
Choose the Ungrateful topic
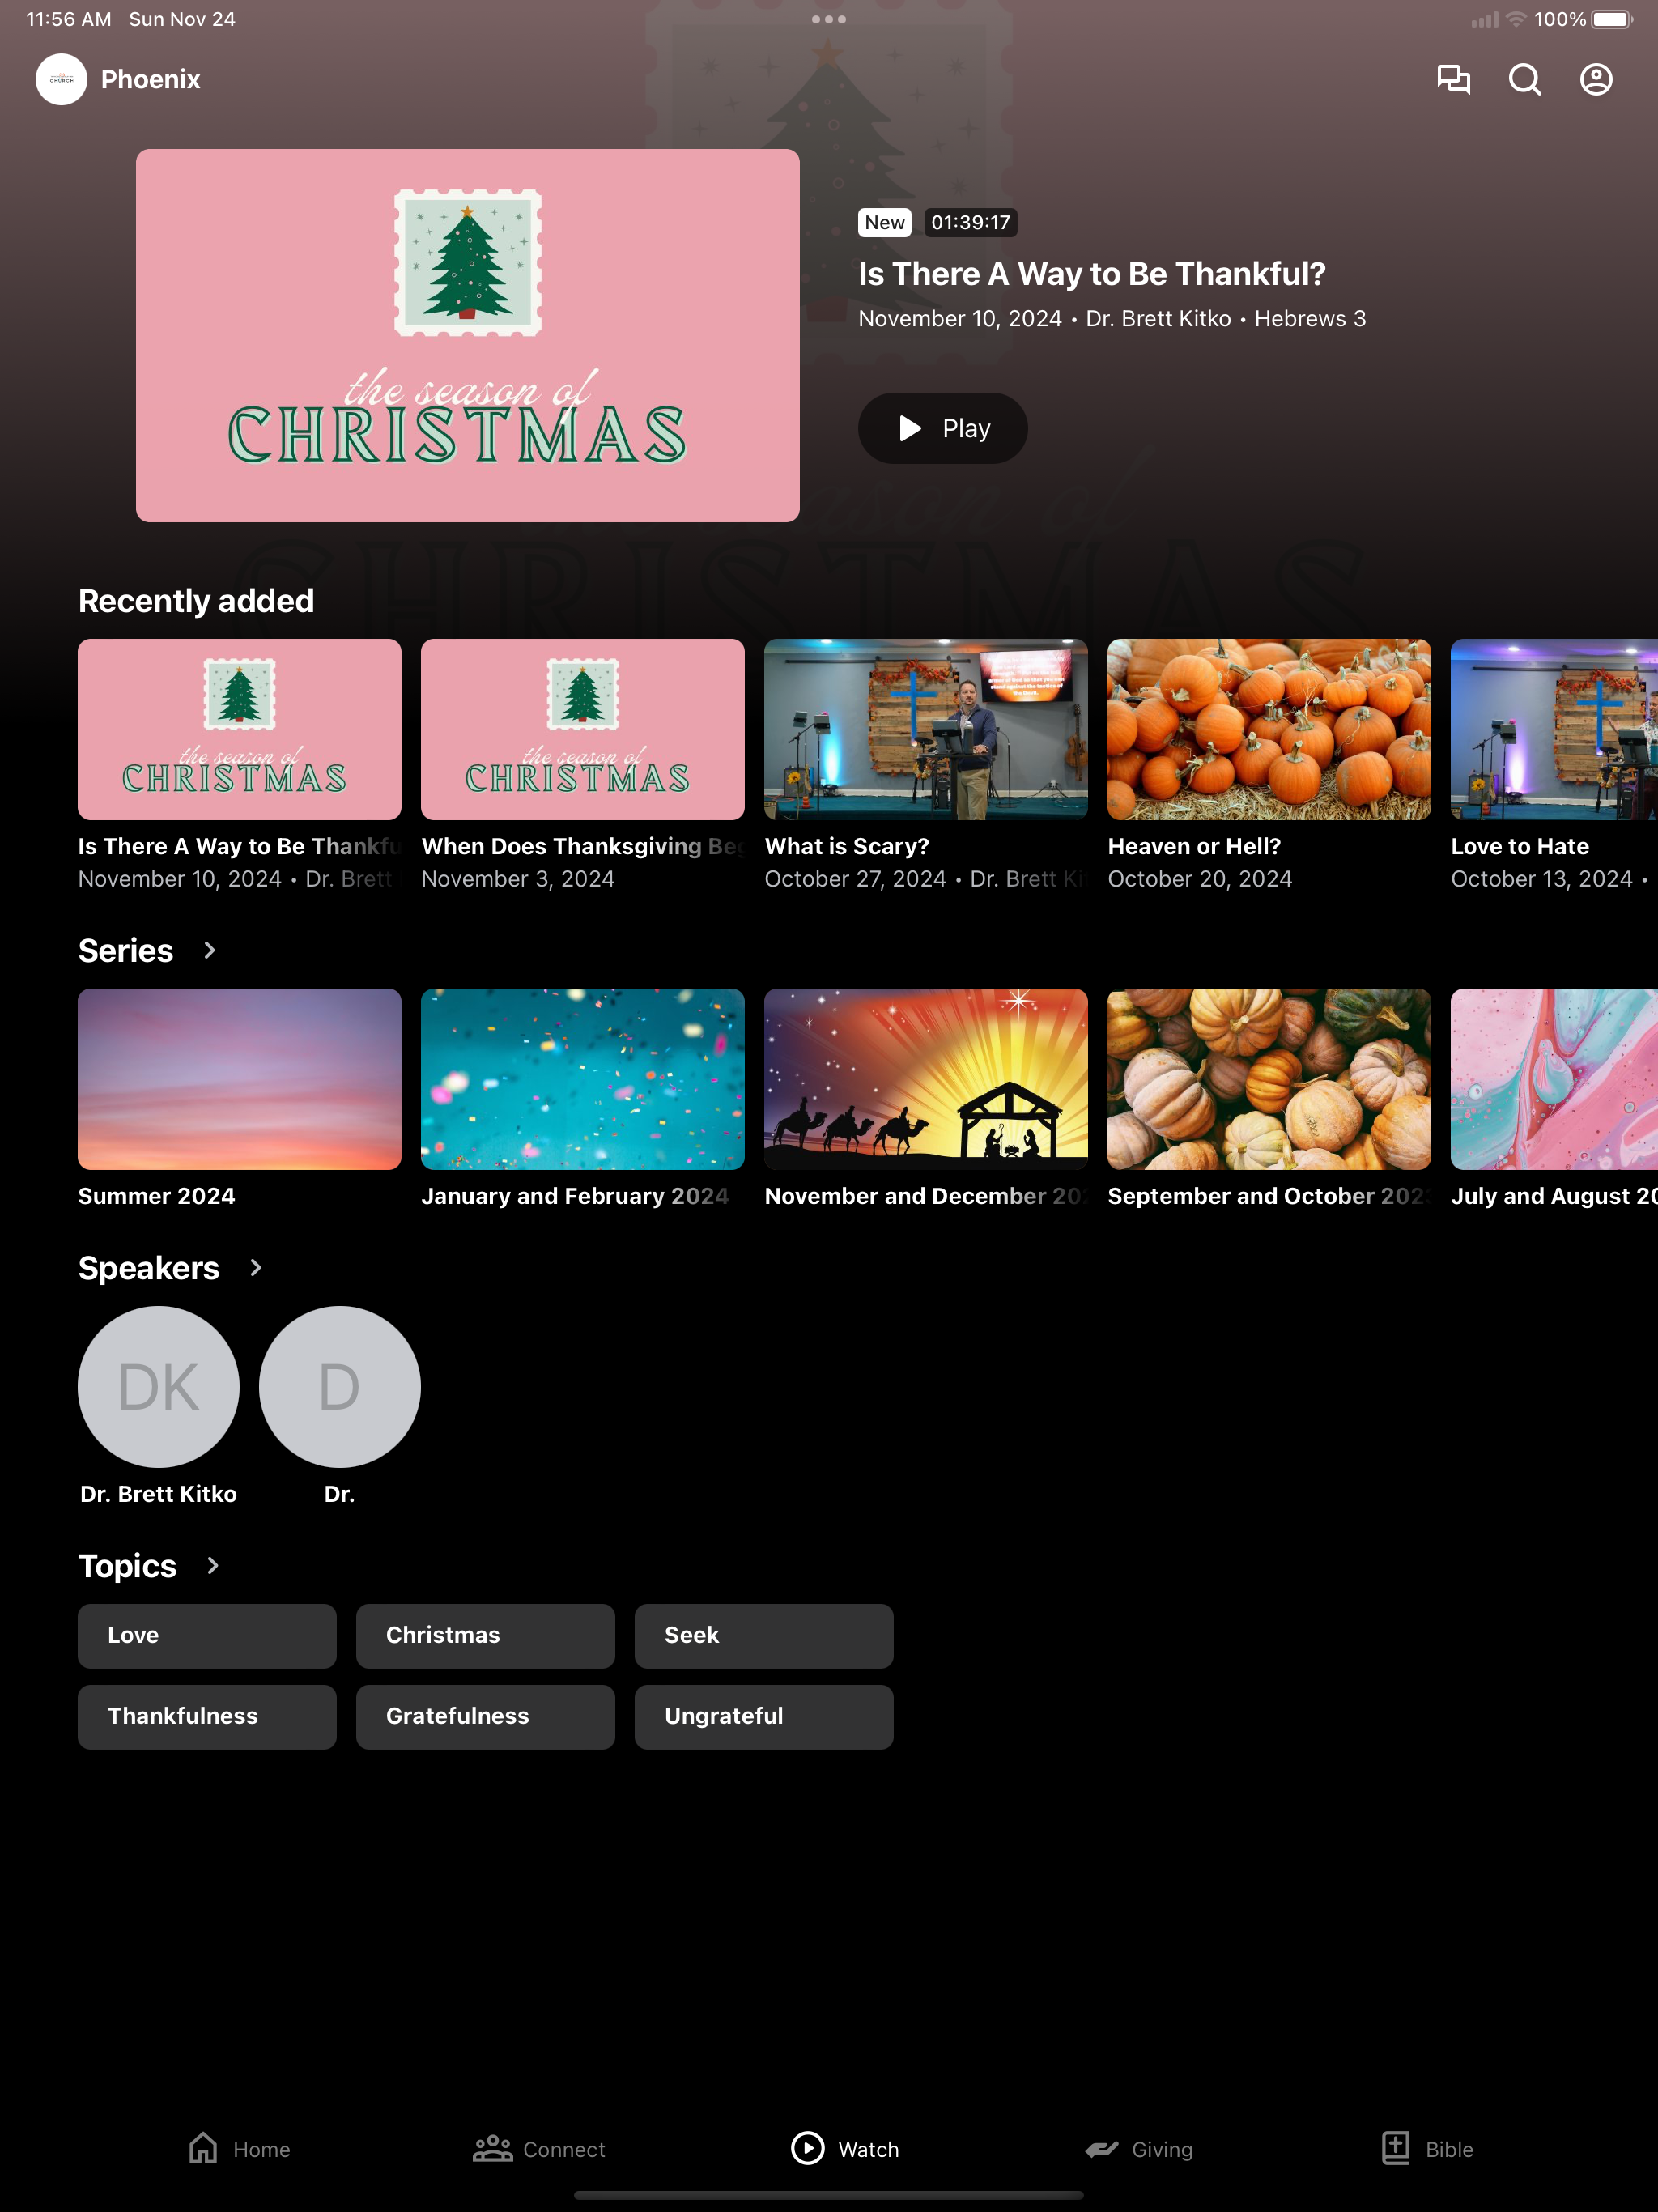click(x=764, y=1717)
